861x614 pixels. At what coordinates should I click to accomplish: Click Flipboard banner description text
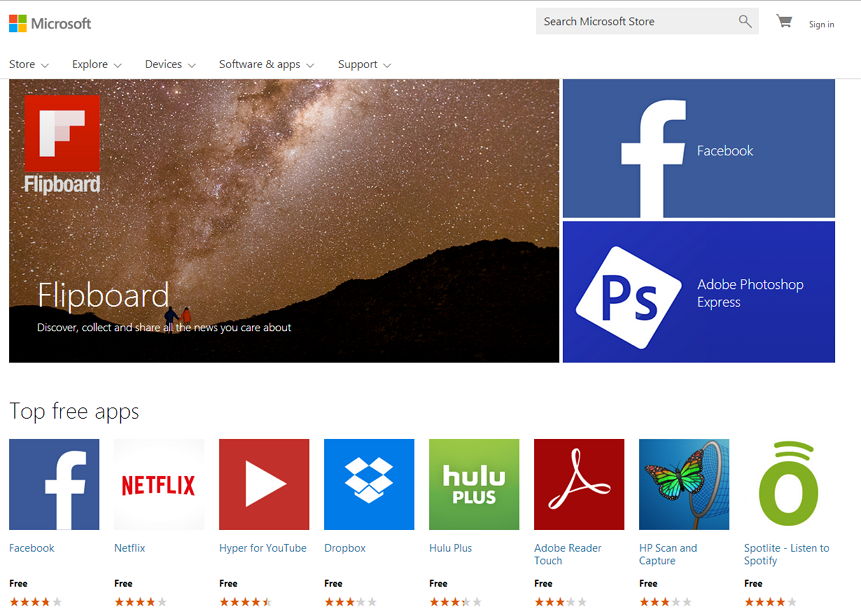(x=164, y=327)
